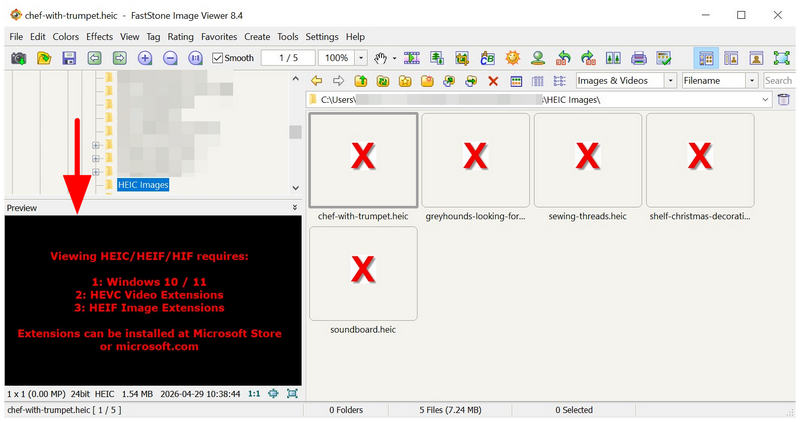Open the Images & Videos filter dropdown
This screenshot has width=800, height=422.
click(x=670, y=81)
